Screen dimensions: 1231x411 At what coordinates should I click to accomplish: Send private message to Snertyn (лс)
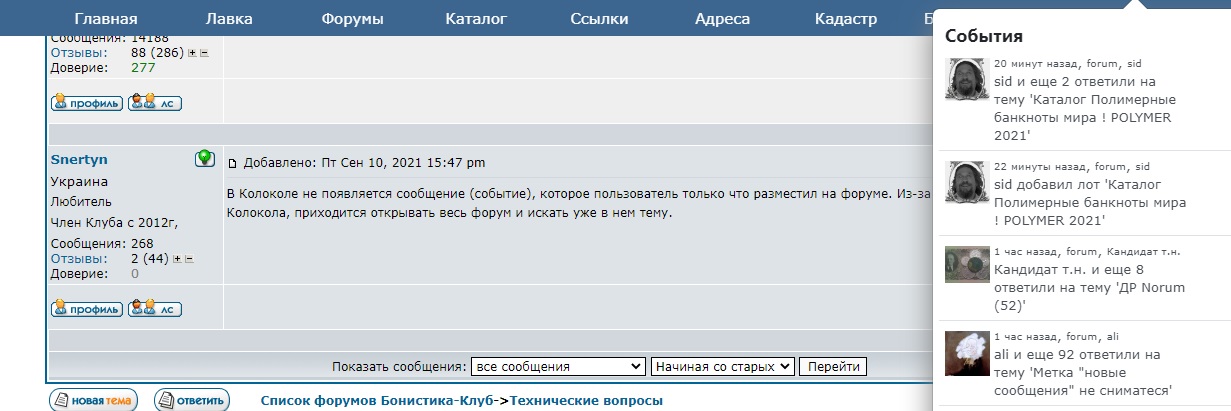click(155, 309)
